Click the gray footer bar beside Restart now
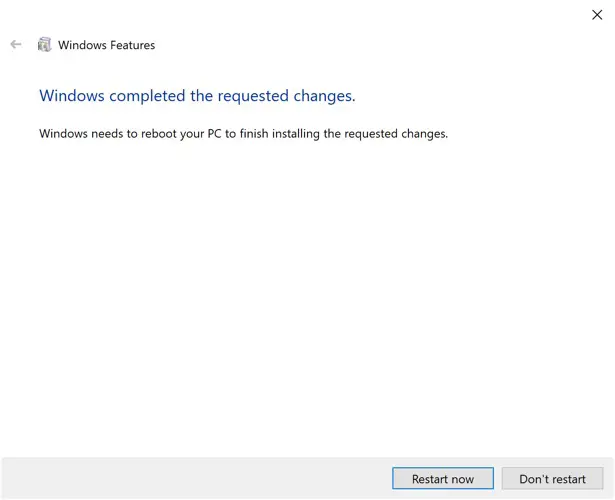This screenshot has width=615, height=500. 200,479
